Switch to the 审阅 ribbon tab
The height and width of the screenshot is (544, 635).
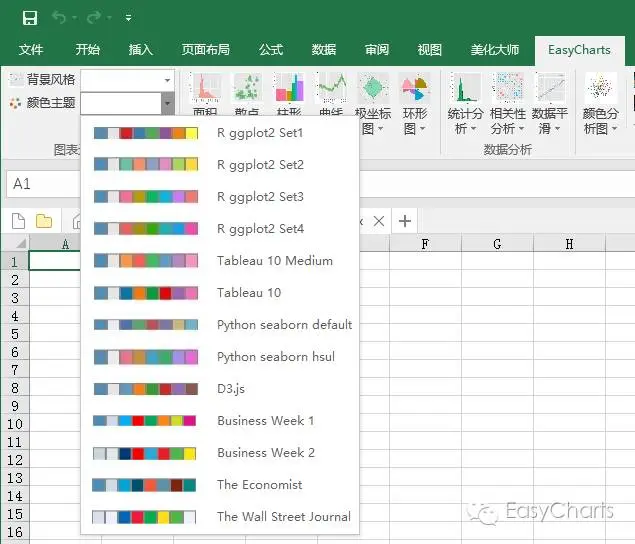(x=377, y=50)
